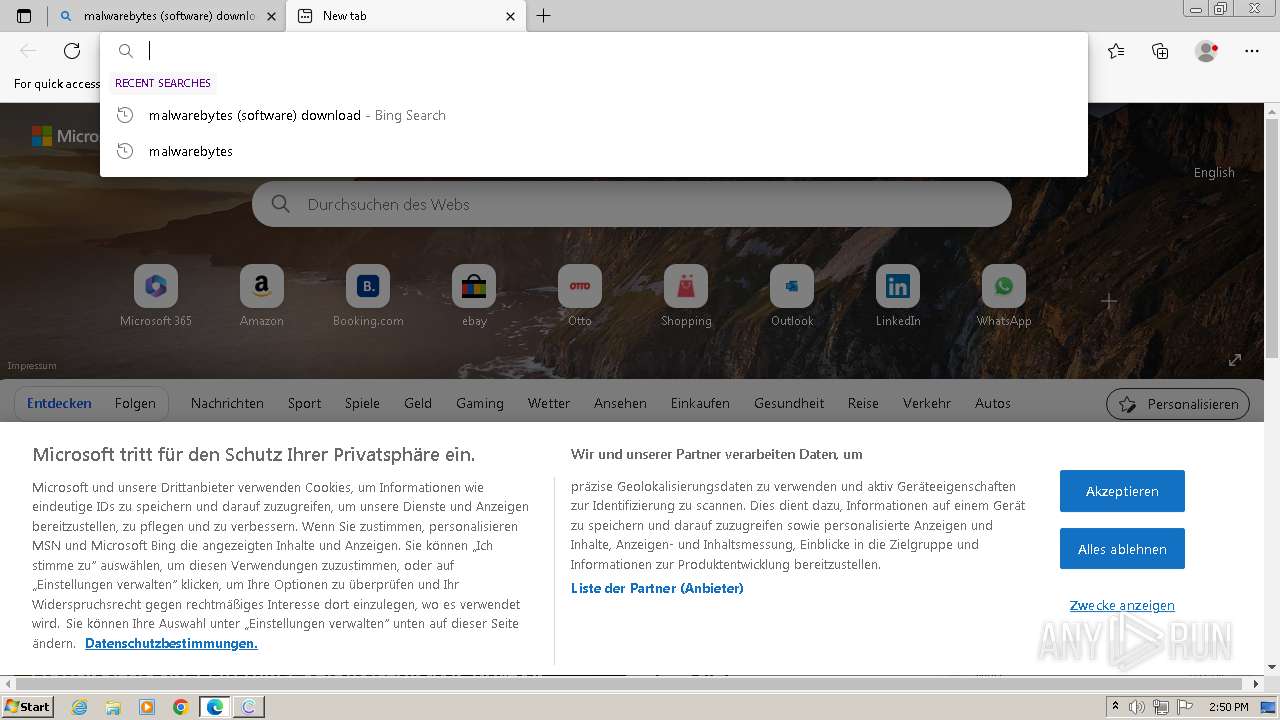This screenshot has height=720, width=1280.
Task: Click the Durchsuchen des Webs search box
Action: click(632, 204)
